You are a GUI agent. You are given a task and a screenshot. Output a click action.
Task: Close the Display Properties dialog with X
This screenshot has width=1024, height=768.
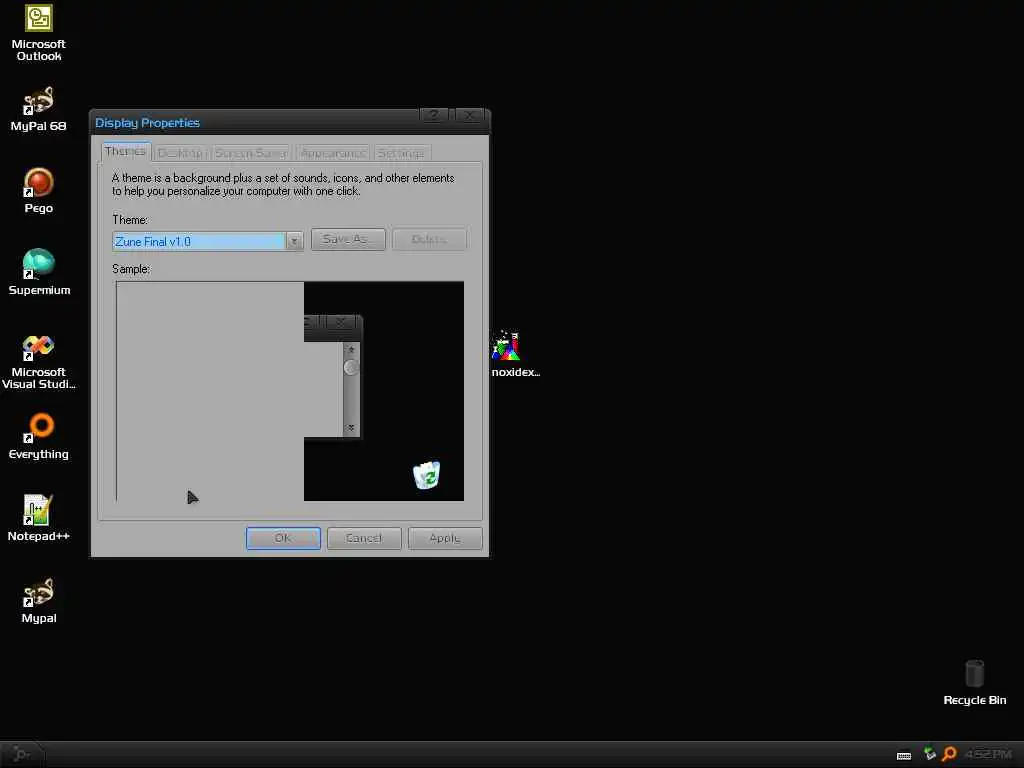pos(470,116)
